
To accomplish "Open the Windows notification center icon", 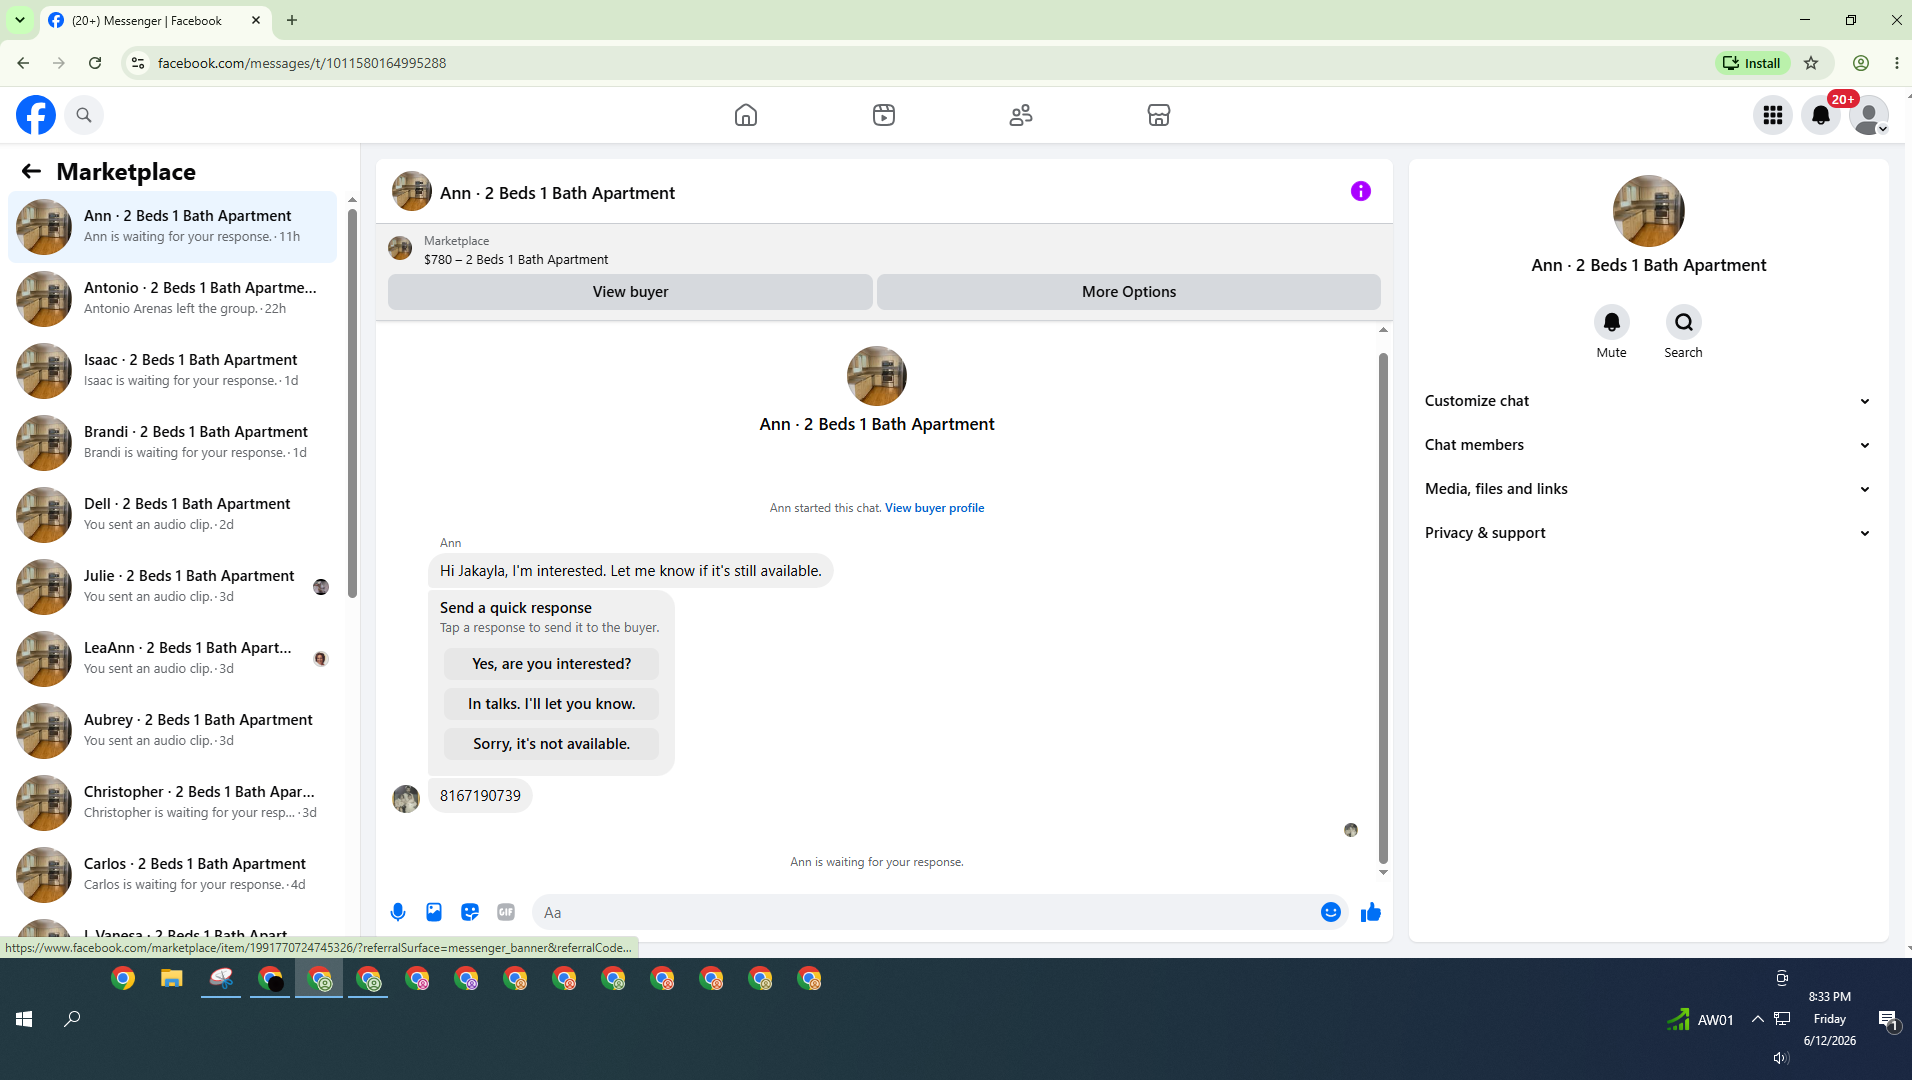I will pos(1888,1019).
